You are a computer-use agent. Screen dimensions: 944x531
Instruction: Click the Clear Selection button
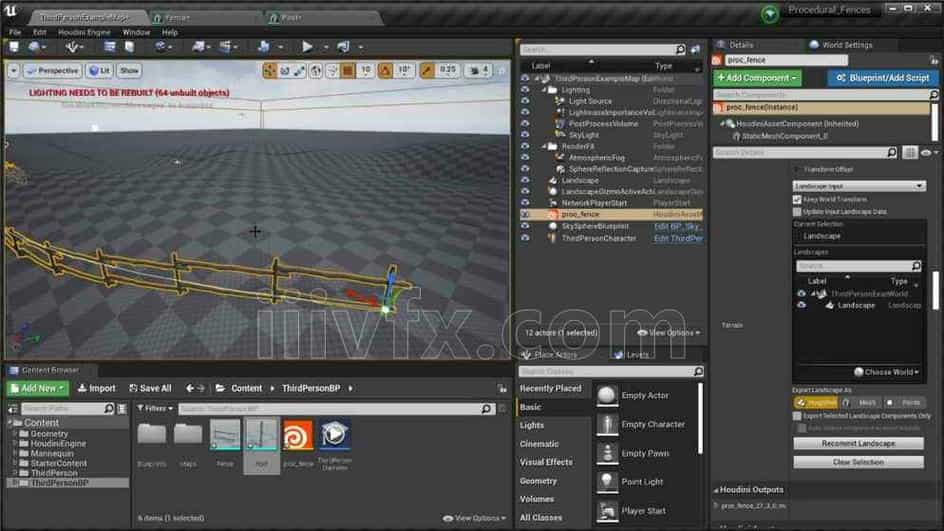[859, 462]
